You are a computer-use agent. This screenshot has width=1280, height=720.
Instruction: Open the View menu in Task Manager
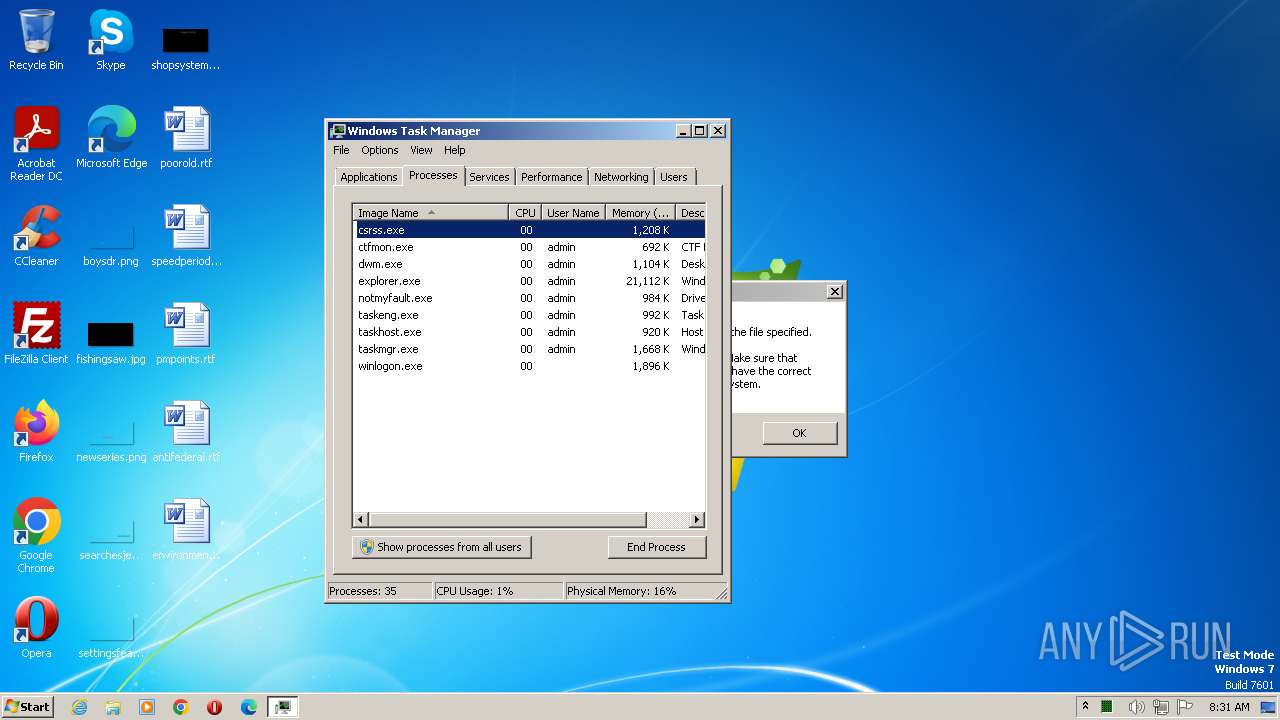click(421, 150)
